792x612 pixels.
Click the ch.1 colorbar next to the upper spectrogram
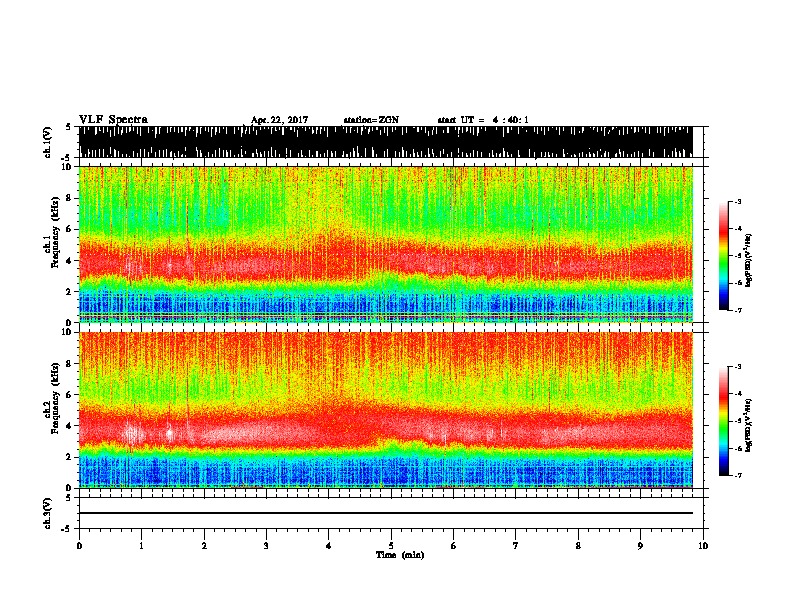[723, 256]
